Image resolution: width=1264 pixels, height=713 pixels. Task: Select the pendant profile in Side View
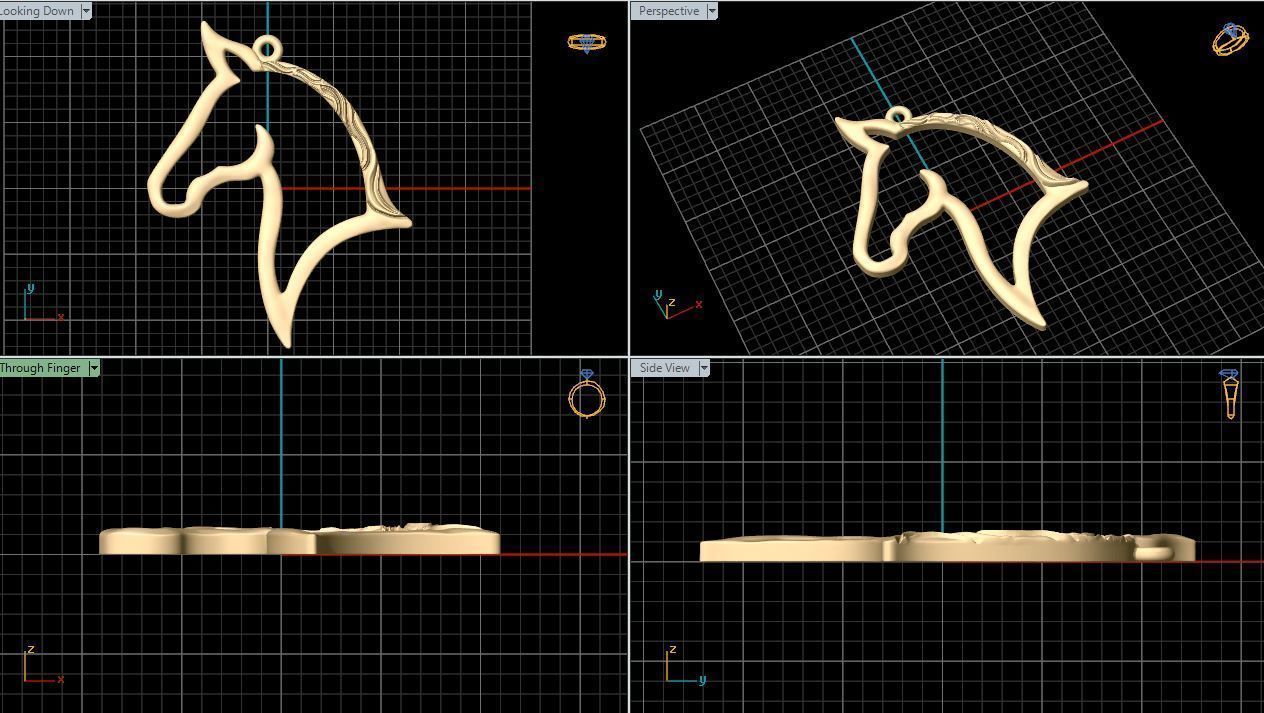947,546
